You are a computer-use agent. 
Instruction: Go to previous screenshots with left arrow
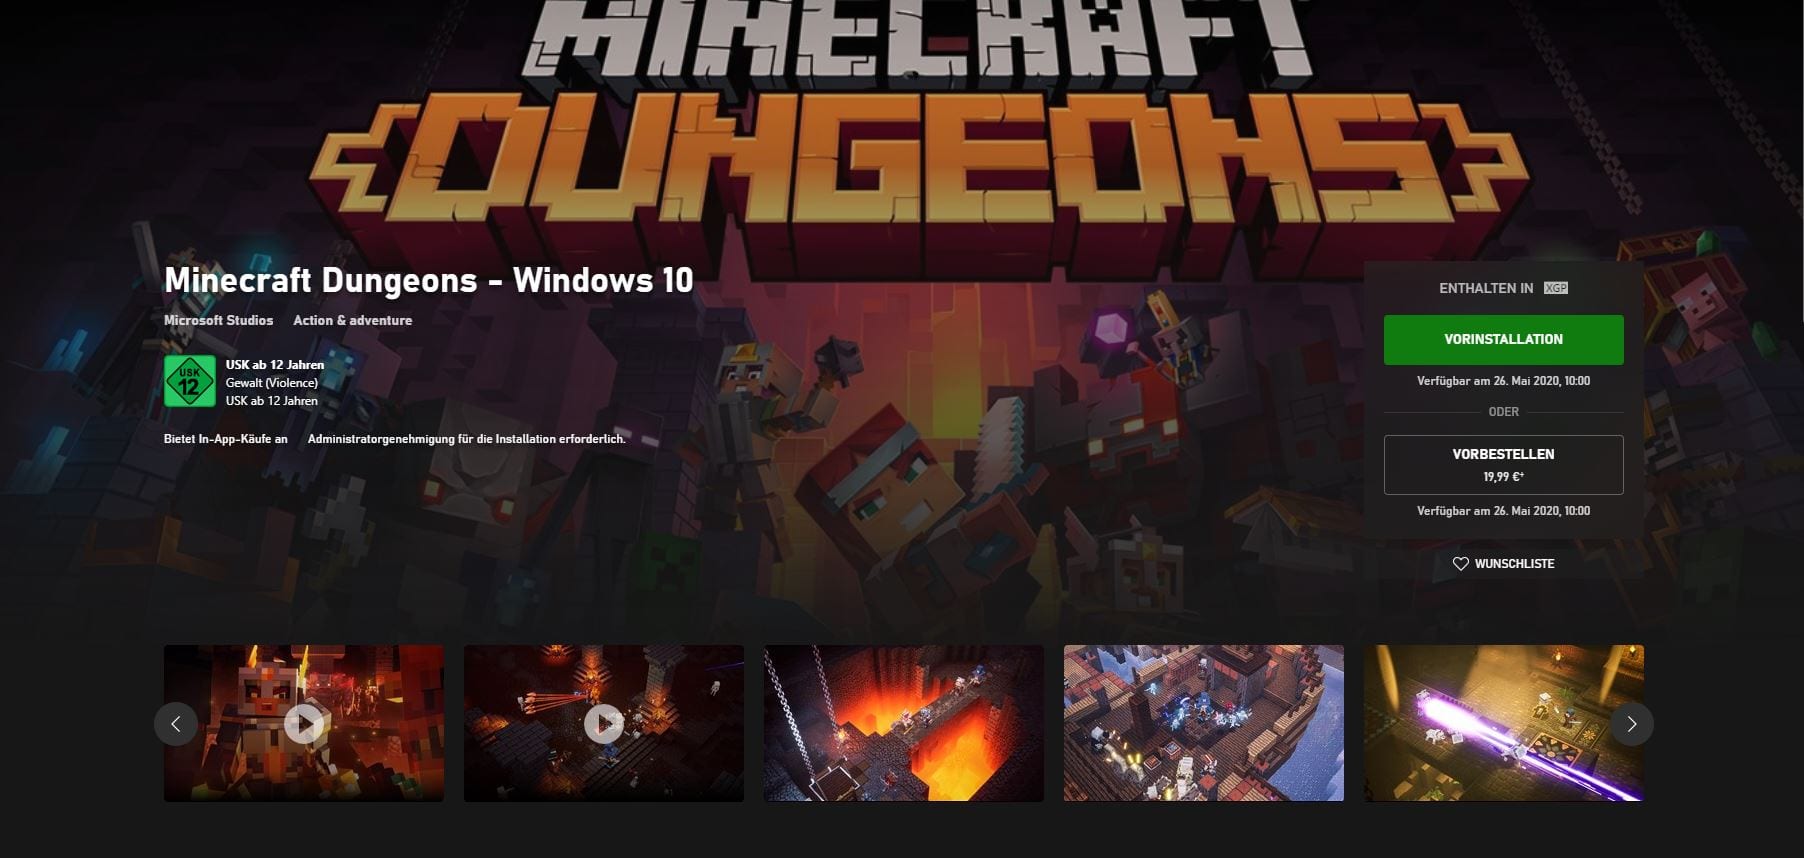click(x=176, y=724)
